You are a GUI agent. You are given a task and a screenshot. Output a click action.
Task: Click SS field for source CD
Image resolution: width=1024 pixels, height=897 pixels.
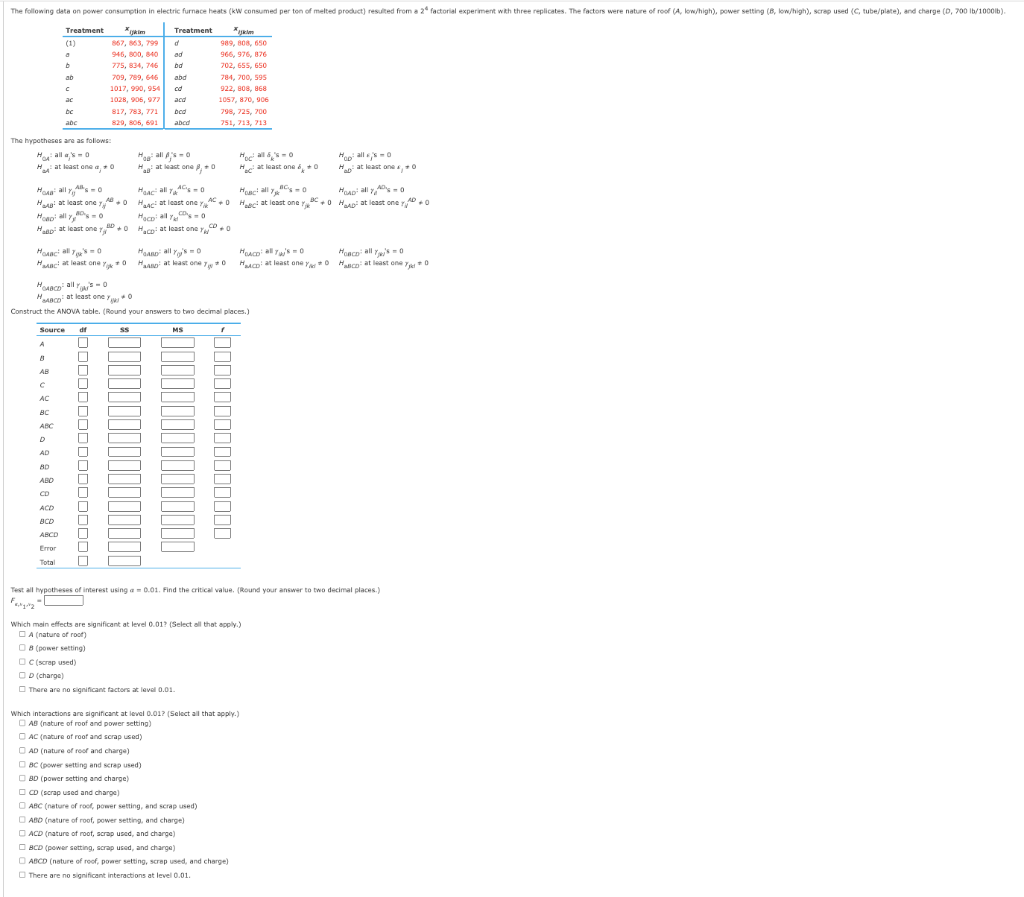pyautogui.click(x=124, y=493)
